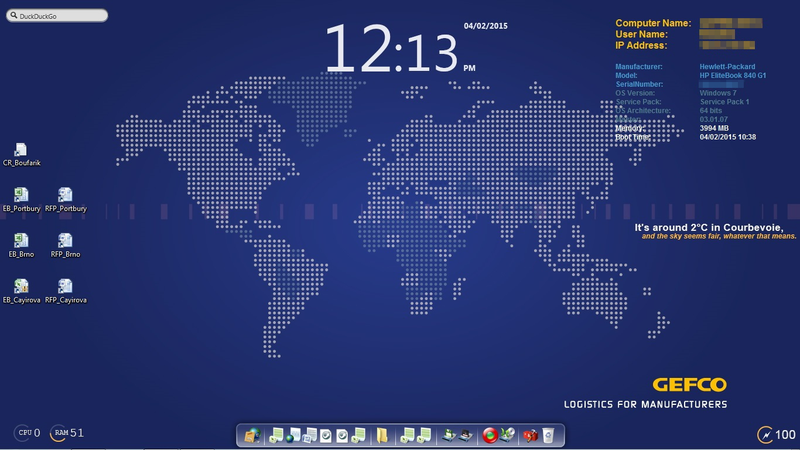Click the 04/02/2015 date text
Viewport: 800px width, 450px height.
tap(486, 26)
